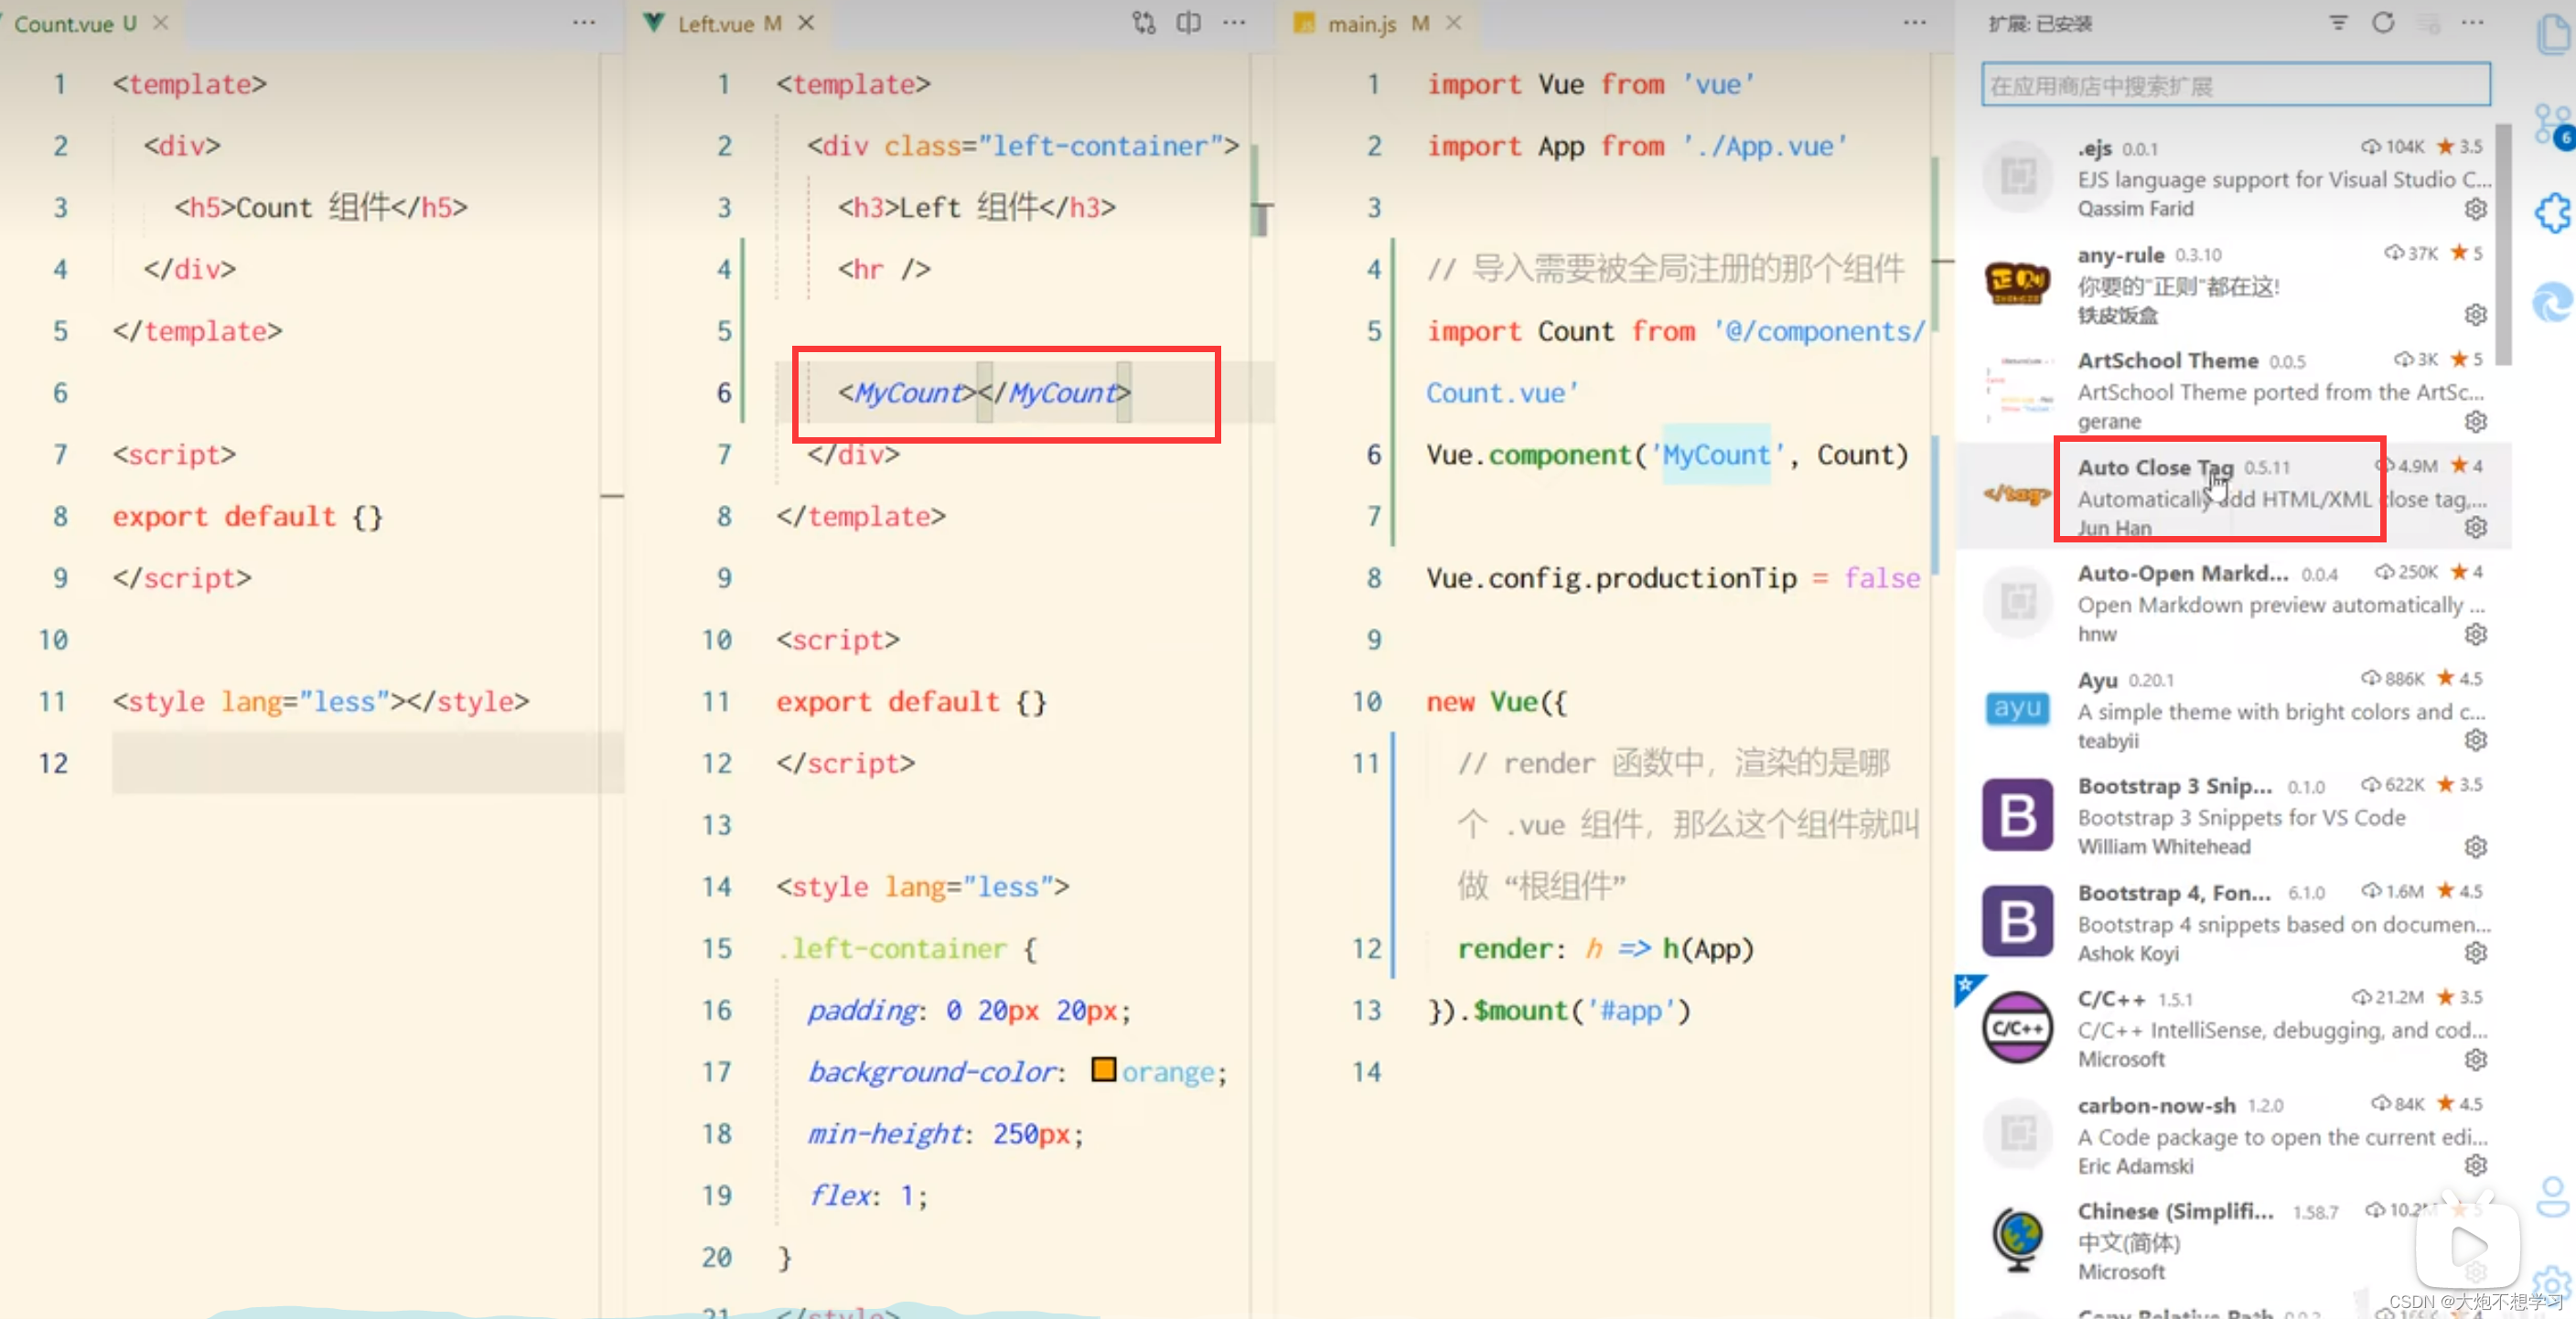
Task: Open views and more actions in extensions panel
Action: [2473, 22]
